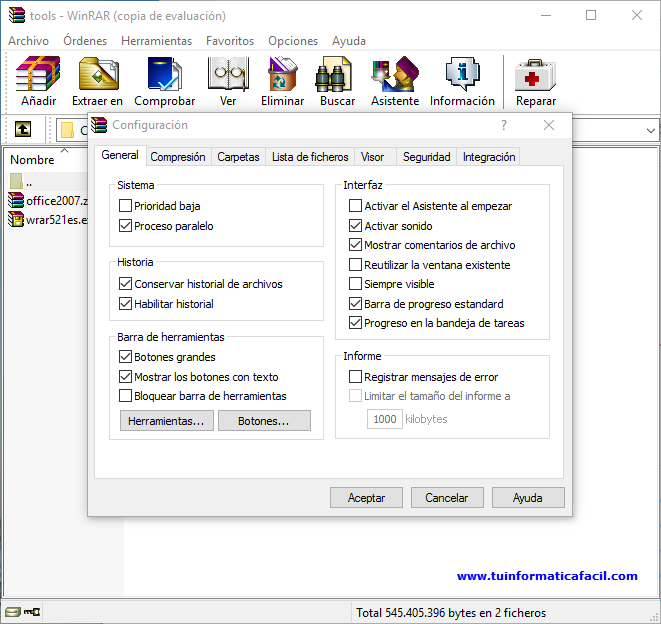Click the Configuración dialog help question mark
This screenshot has height=624, width=661.
[504, 125]
